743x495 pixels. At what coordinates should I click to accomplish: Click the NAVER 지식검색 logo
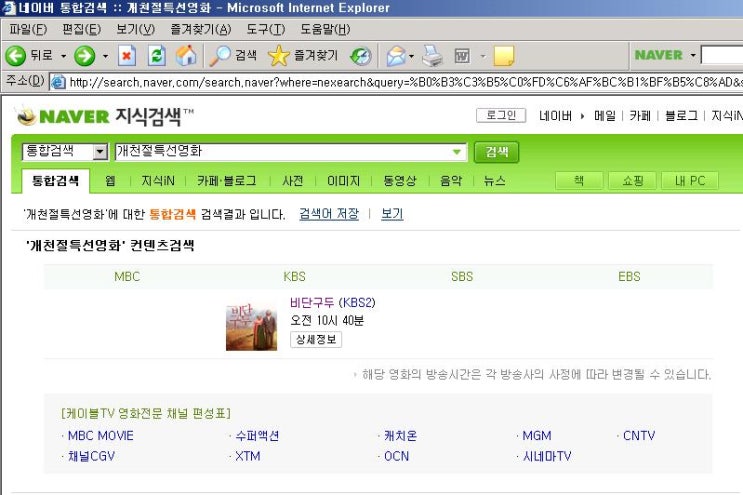point(105,116)
